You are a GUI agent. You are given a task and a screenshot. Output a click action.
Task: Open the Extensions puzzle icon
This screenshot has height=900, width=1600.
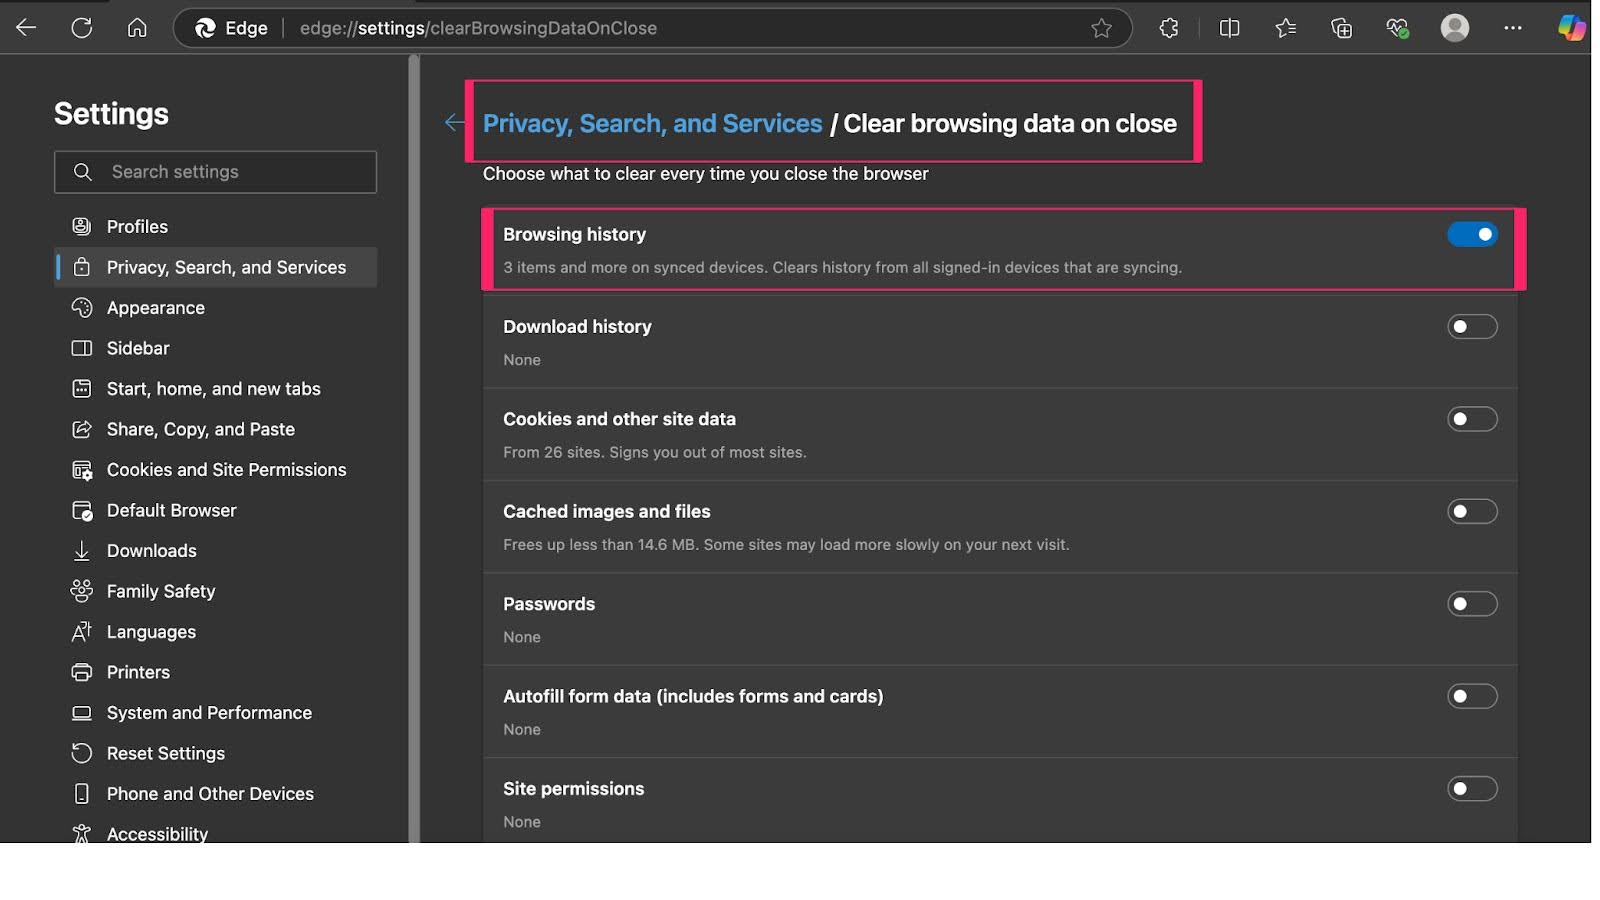pos(1169,28)
